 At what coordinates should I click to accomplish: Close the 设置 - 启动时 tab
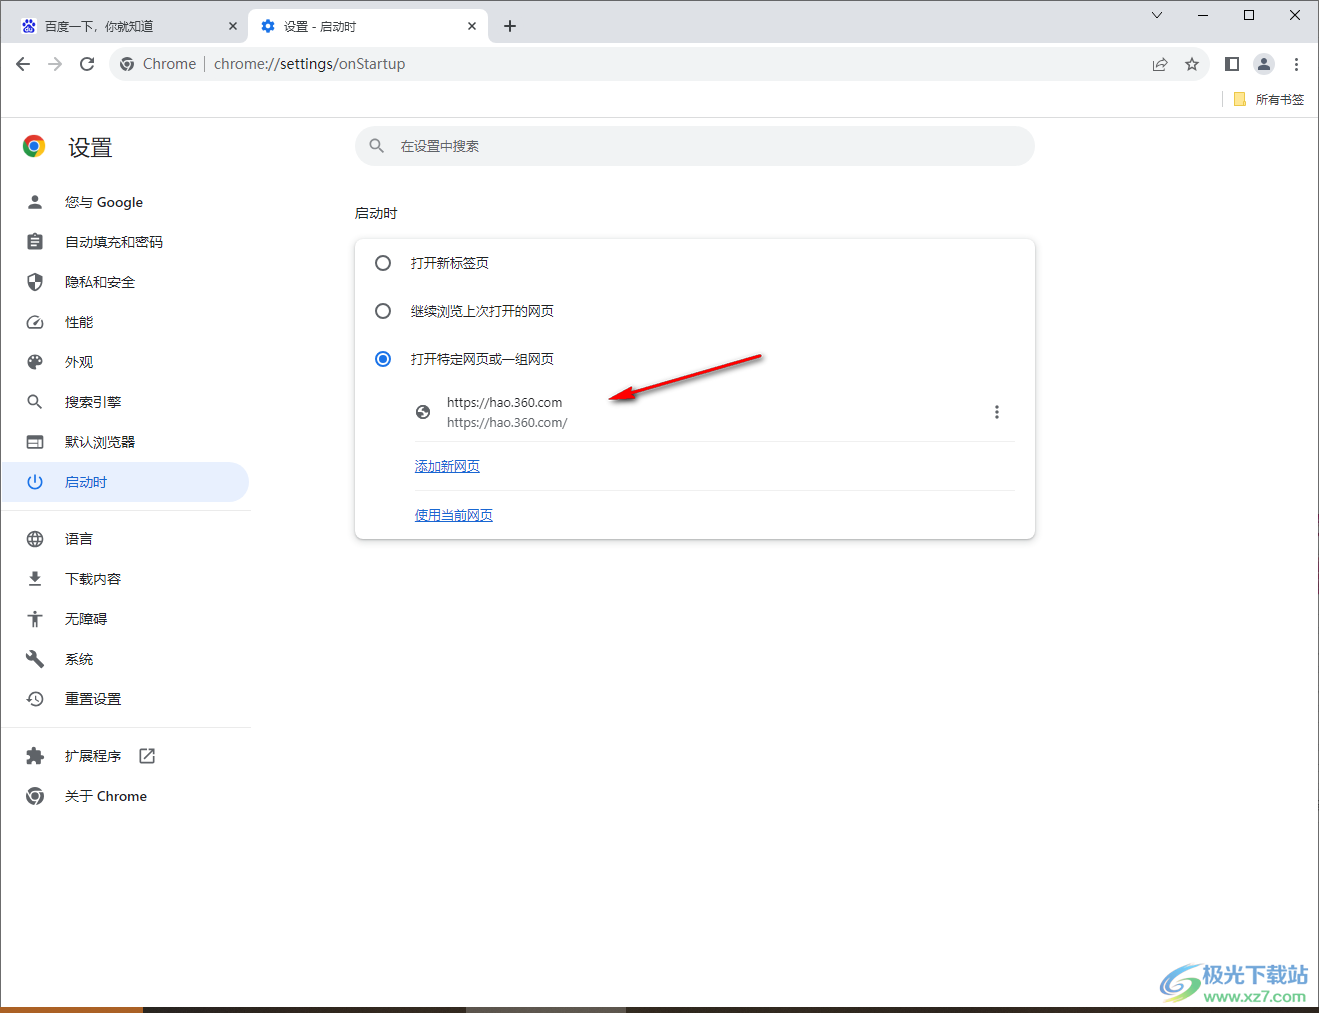(472, 26)
